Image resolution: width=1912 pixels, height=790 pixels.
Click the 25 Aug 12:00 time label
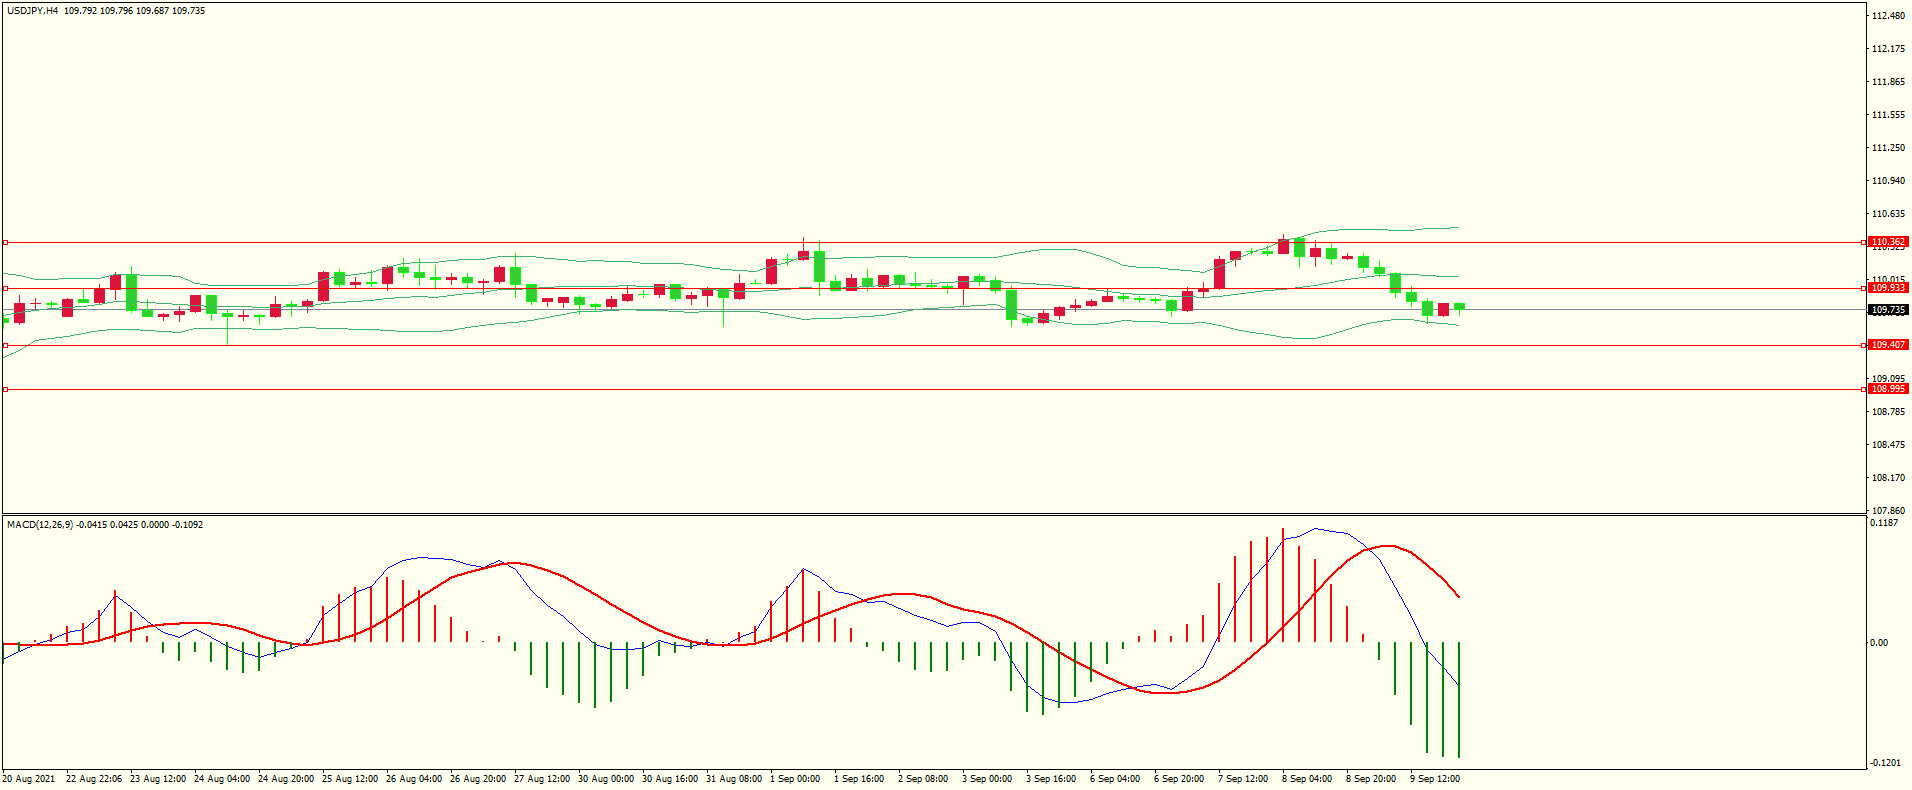[x=350, y=779]
